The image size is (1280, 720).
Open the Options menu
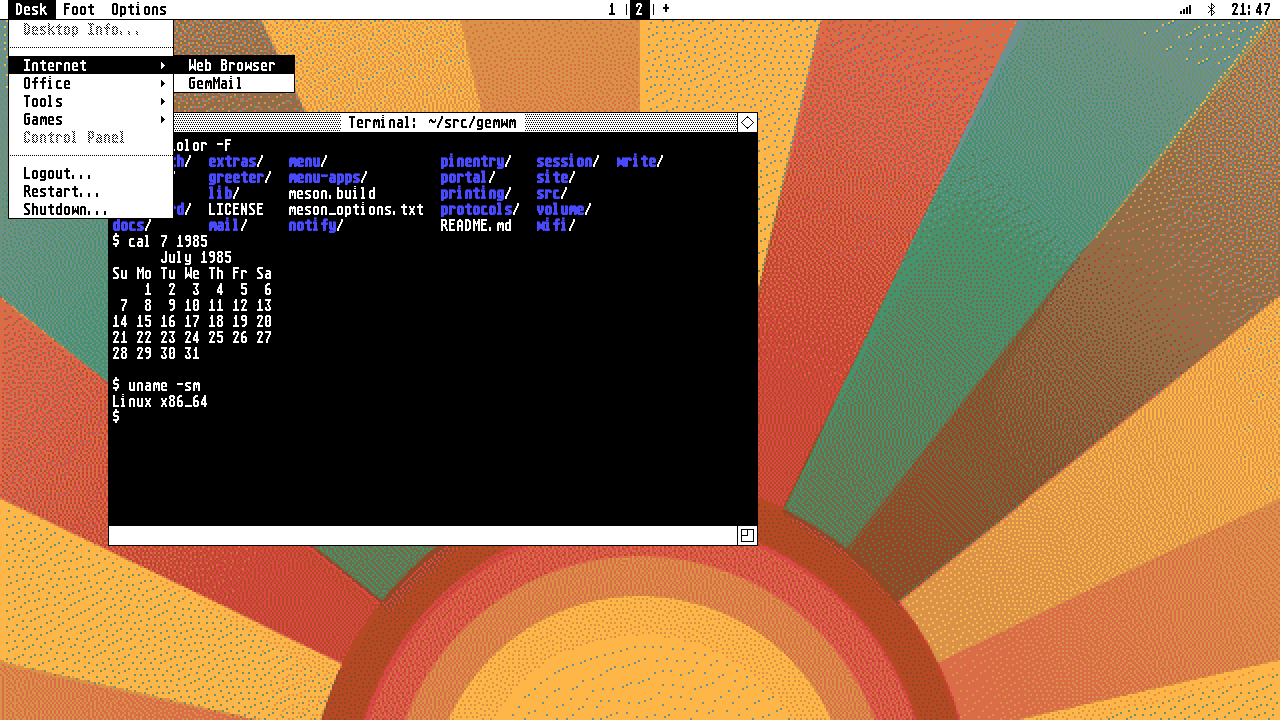point(139,9)
